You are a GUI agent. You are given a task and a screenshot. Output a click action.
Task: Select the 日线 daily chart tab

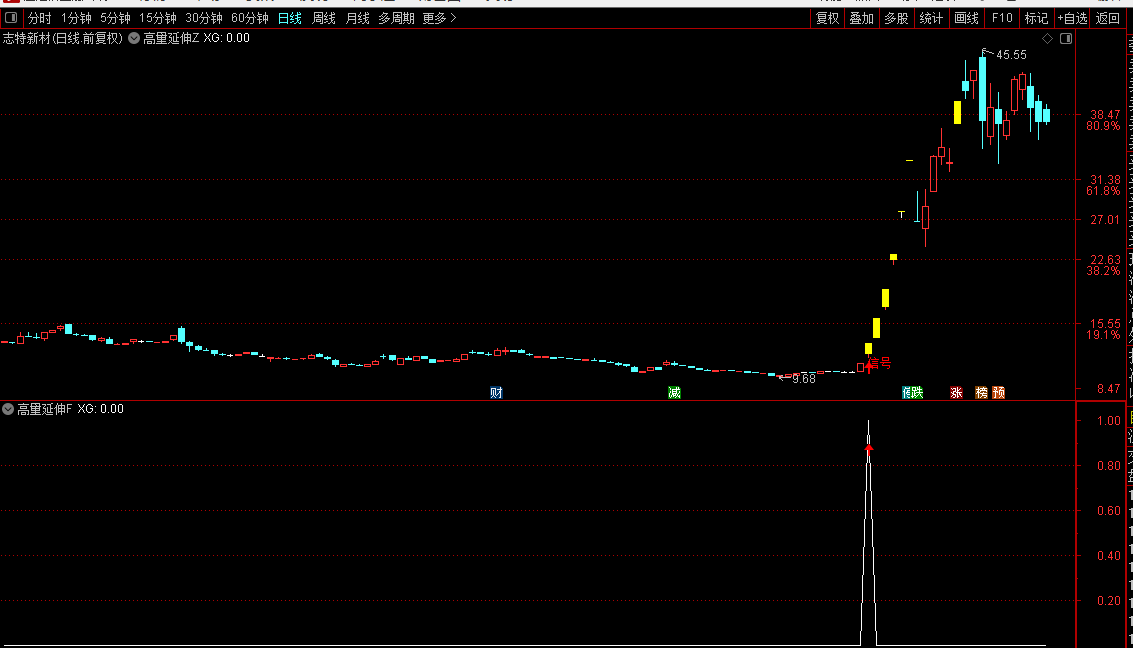(x=290, y=18)
